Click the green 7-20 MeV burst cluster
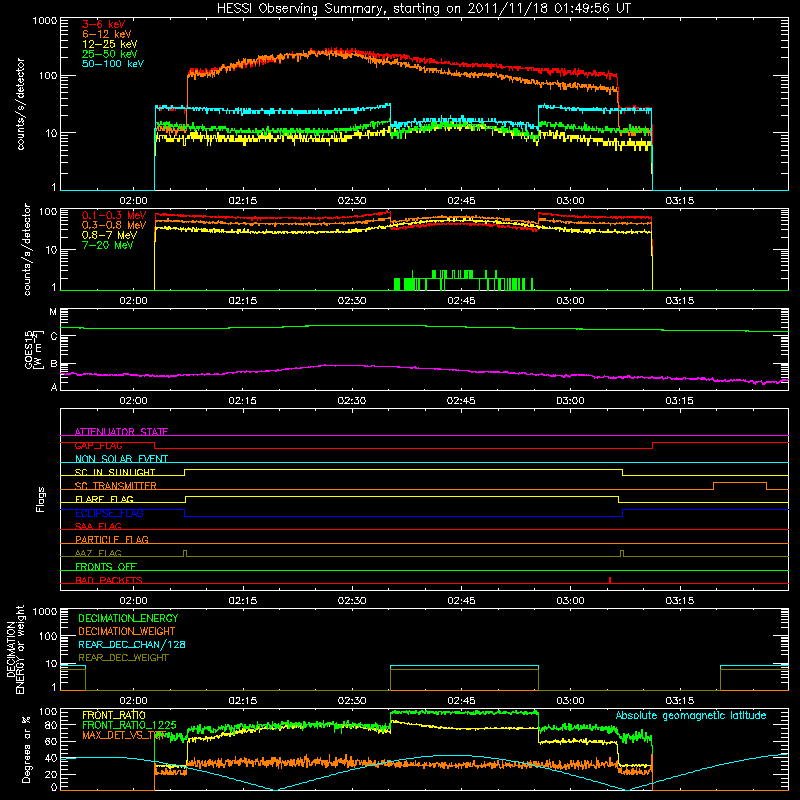Screen dimensions: 800x800 [x=463, y=281]
